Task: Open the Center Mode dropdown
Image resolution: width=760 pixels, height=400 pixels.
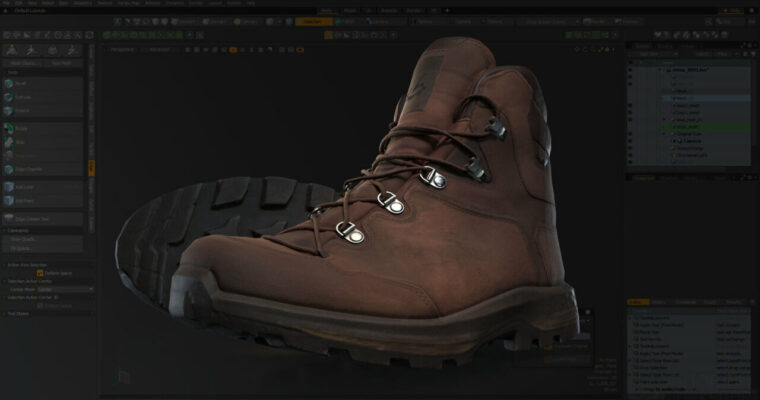Action: click(65, 289)
